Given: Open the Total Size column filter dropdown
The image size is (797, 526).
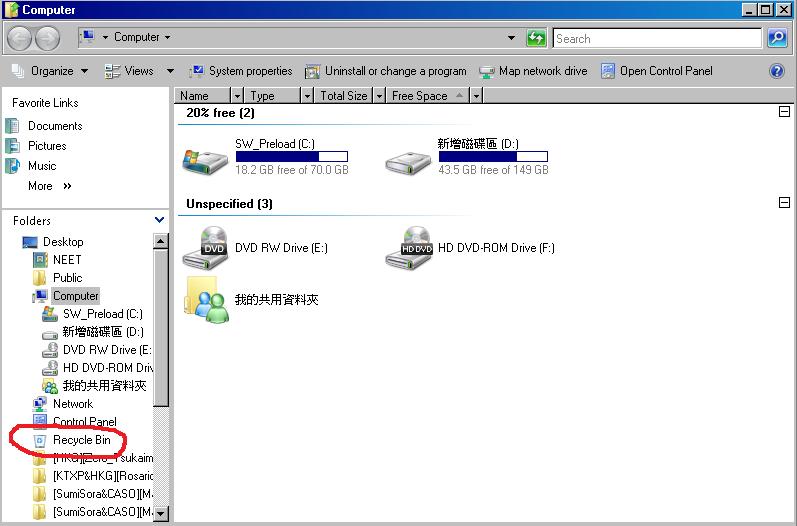Looking at the screenshot, I should coord(379,96).
